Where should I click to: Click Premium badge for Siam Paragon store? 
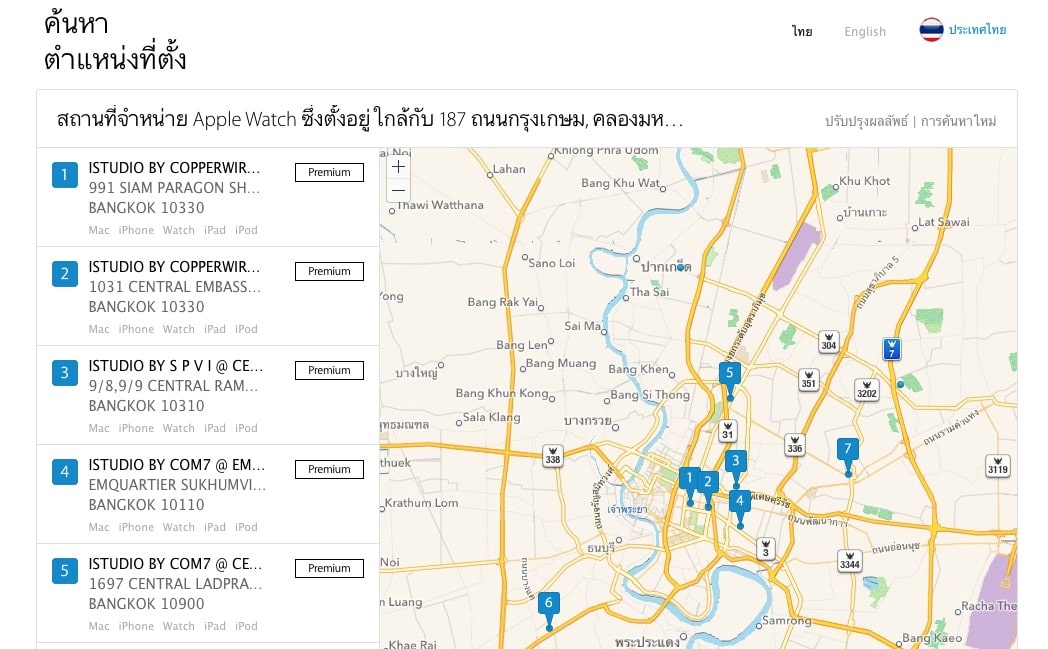click(x=330, y=172)
